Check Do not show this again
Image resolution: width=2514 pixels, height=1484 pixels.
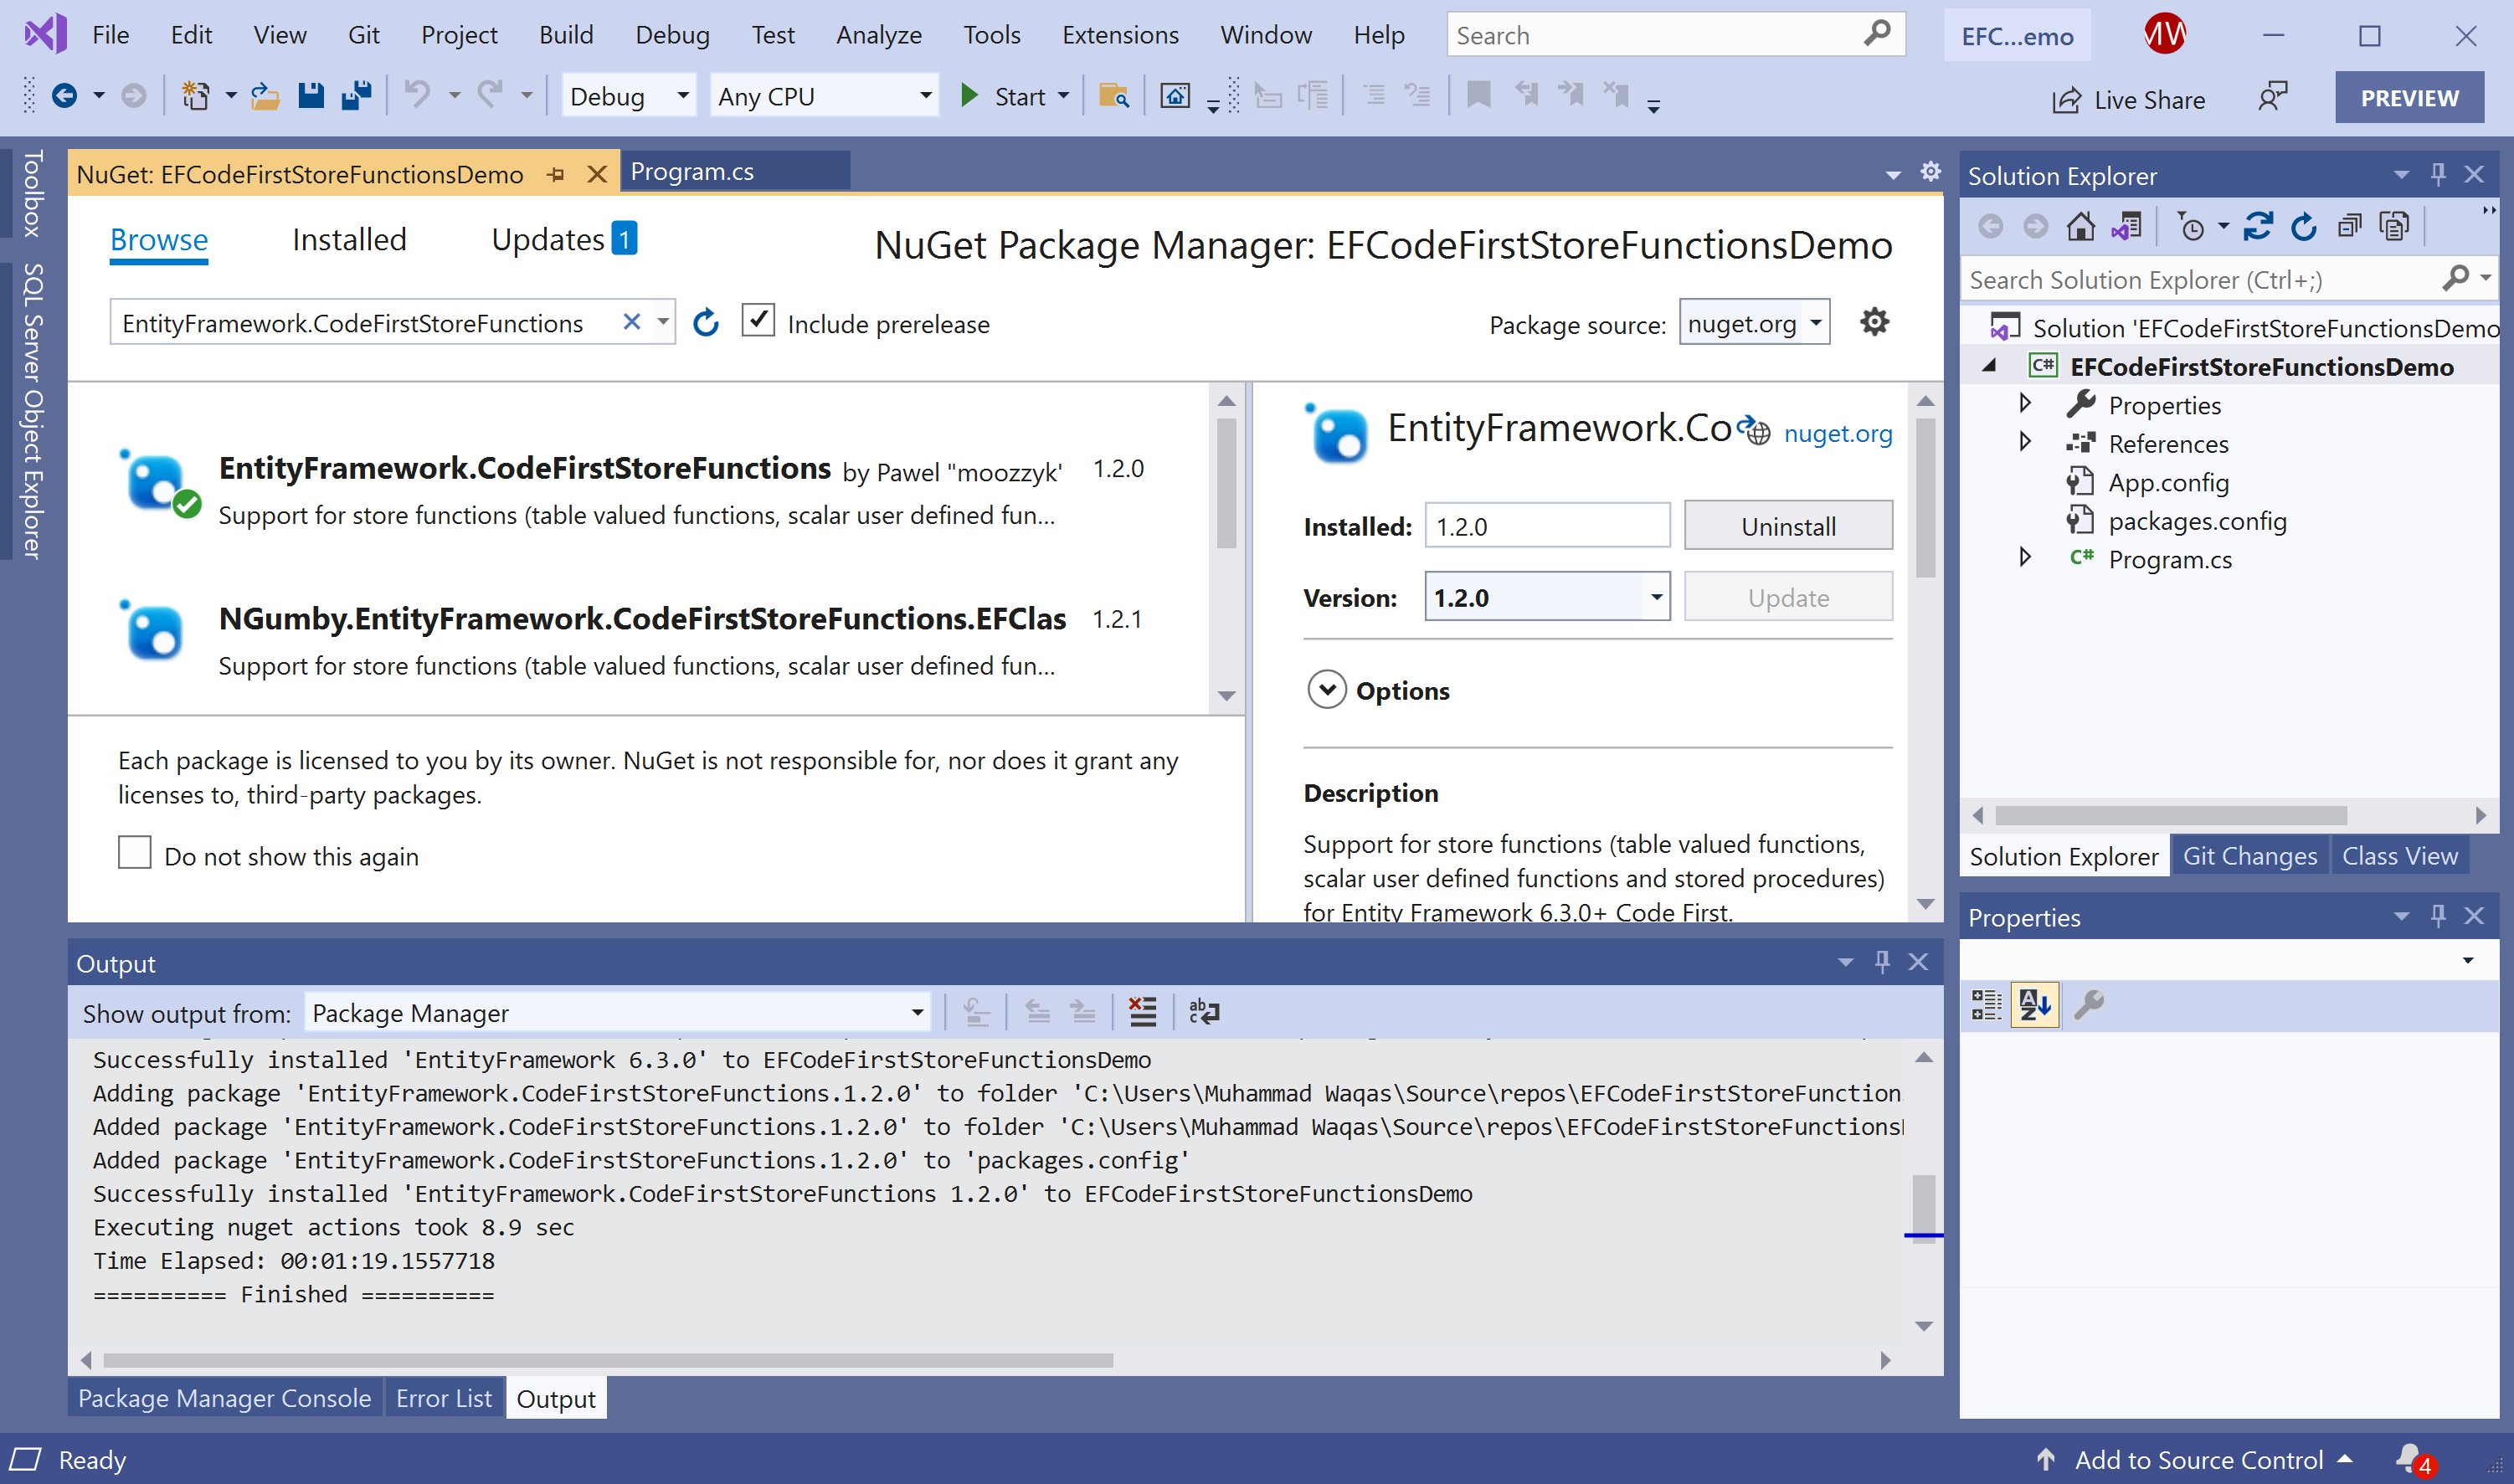(x=135, y=853)
